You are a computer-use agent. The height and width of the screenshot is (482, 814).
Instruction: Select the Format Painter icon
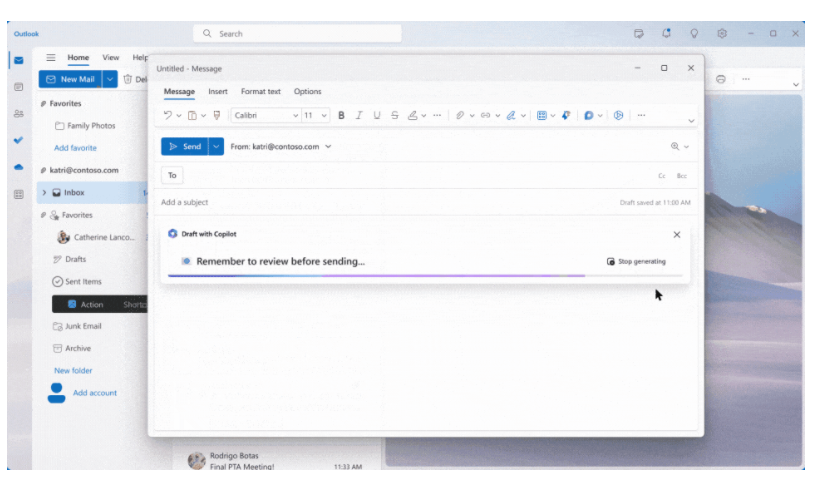click(217, 115)
